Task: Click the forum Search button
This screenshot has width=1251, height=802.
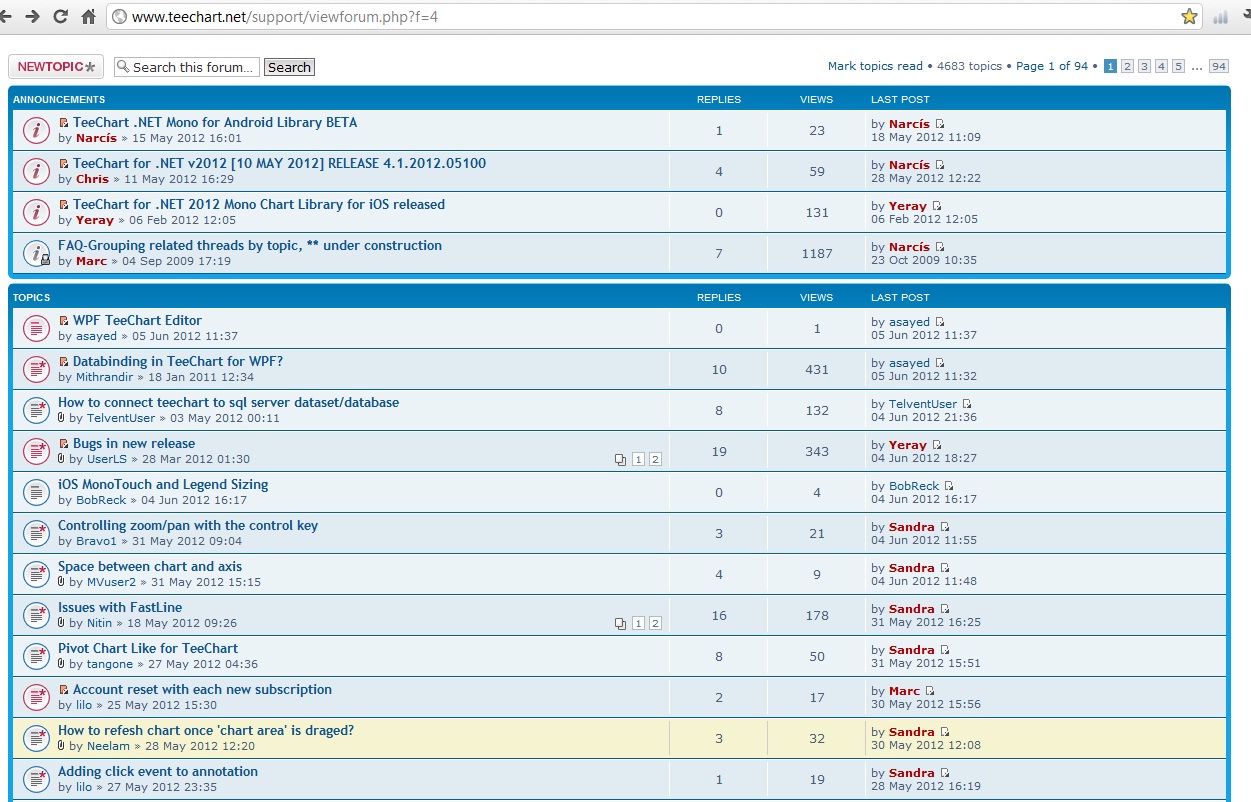Action: 289,67
